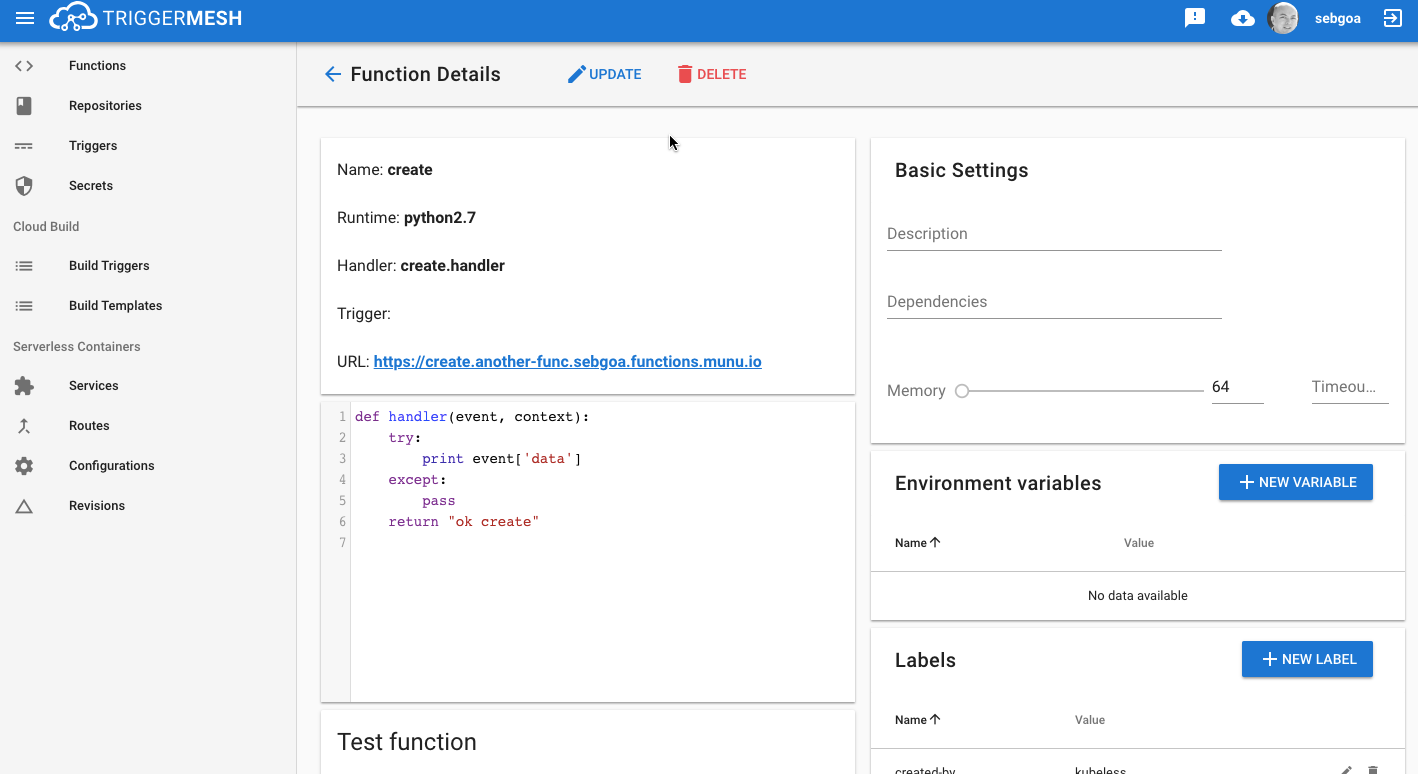Click the Runtime python2.7 text

coord(406,218)
